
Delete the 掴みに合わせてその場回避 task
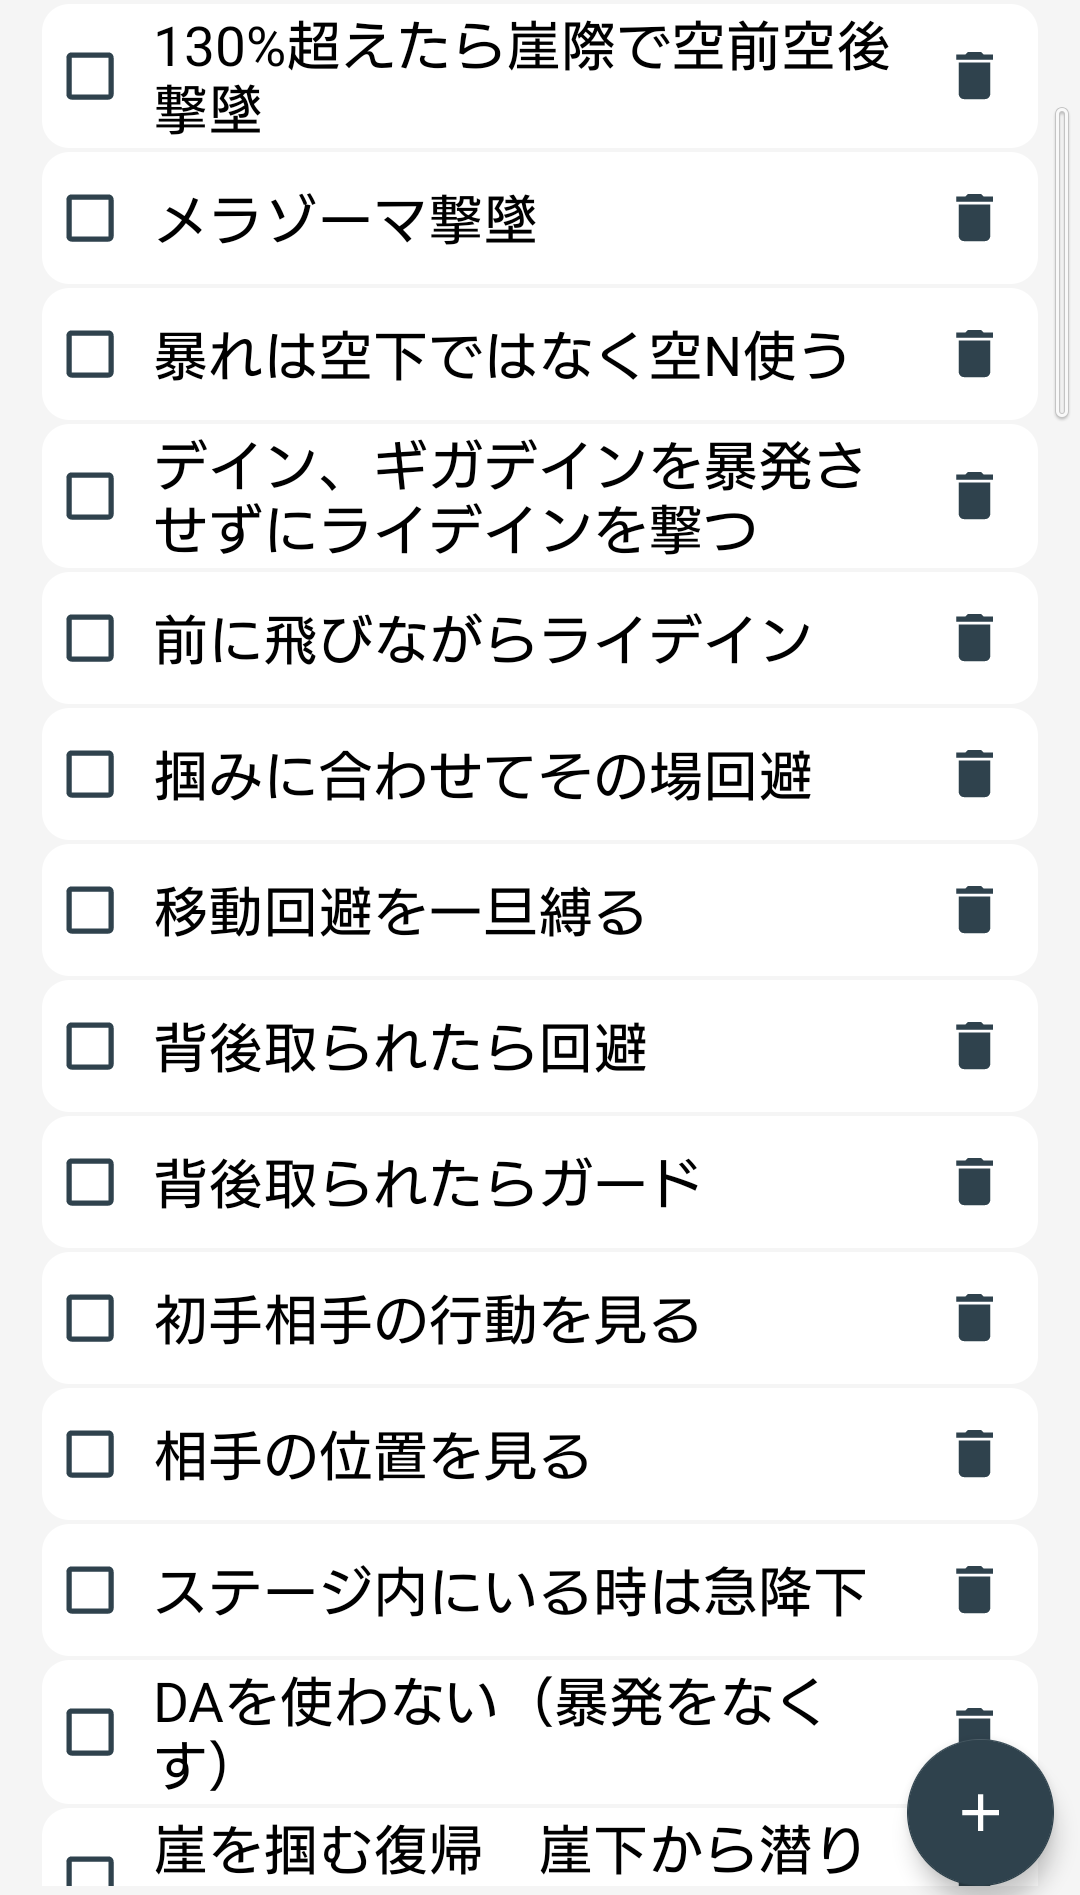tap(974, 774)
